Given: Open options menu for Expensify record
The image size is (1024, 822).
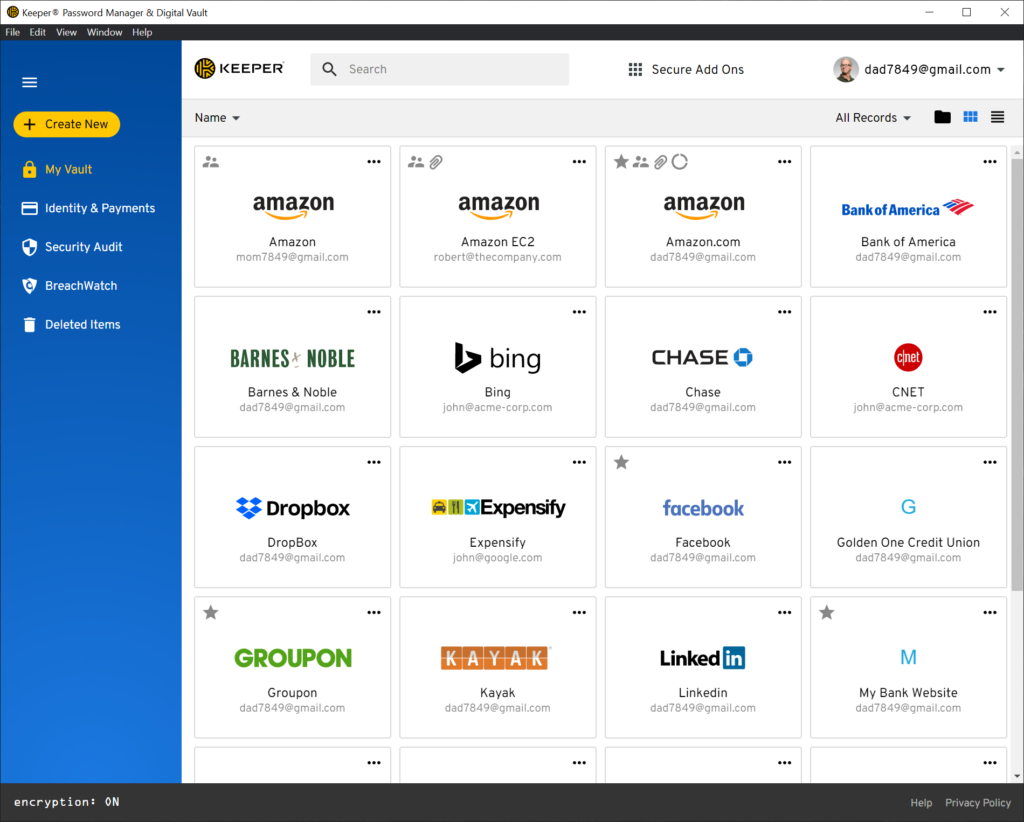Looking at the screenshot, I should (x=579, y=462).
